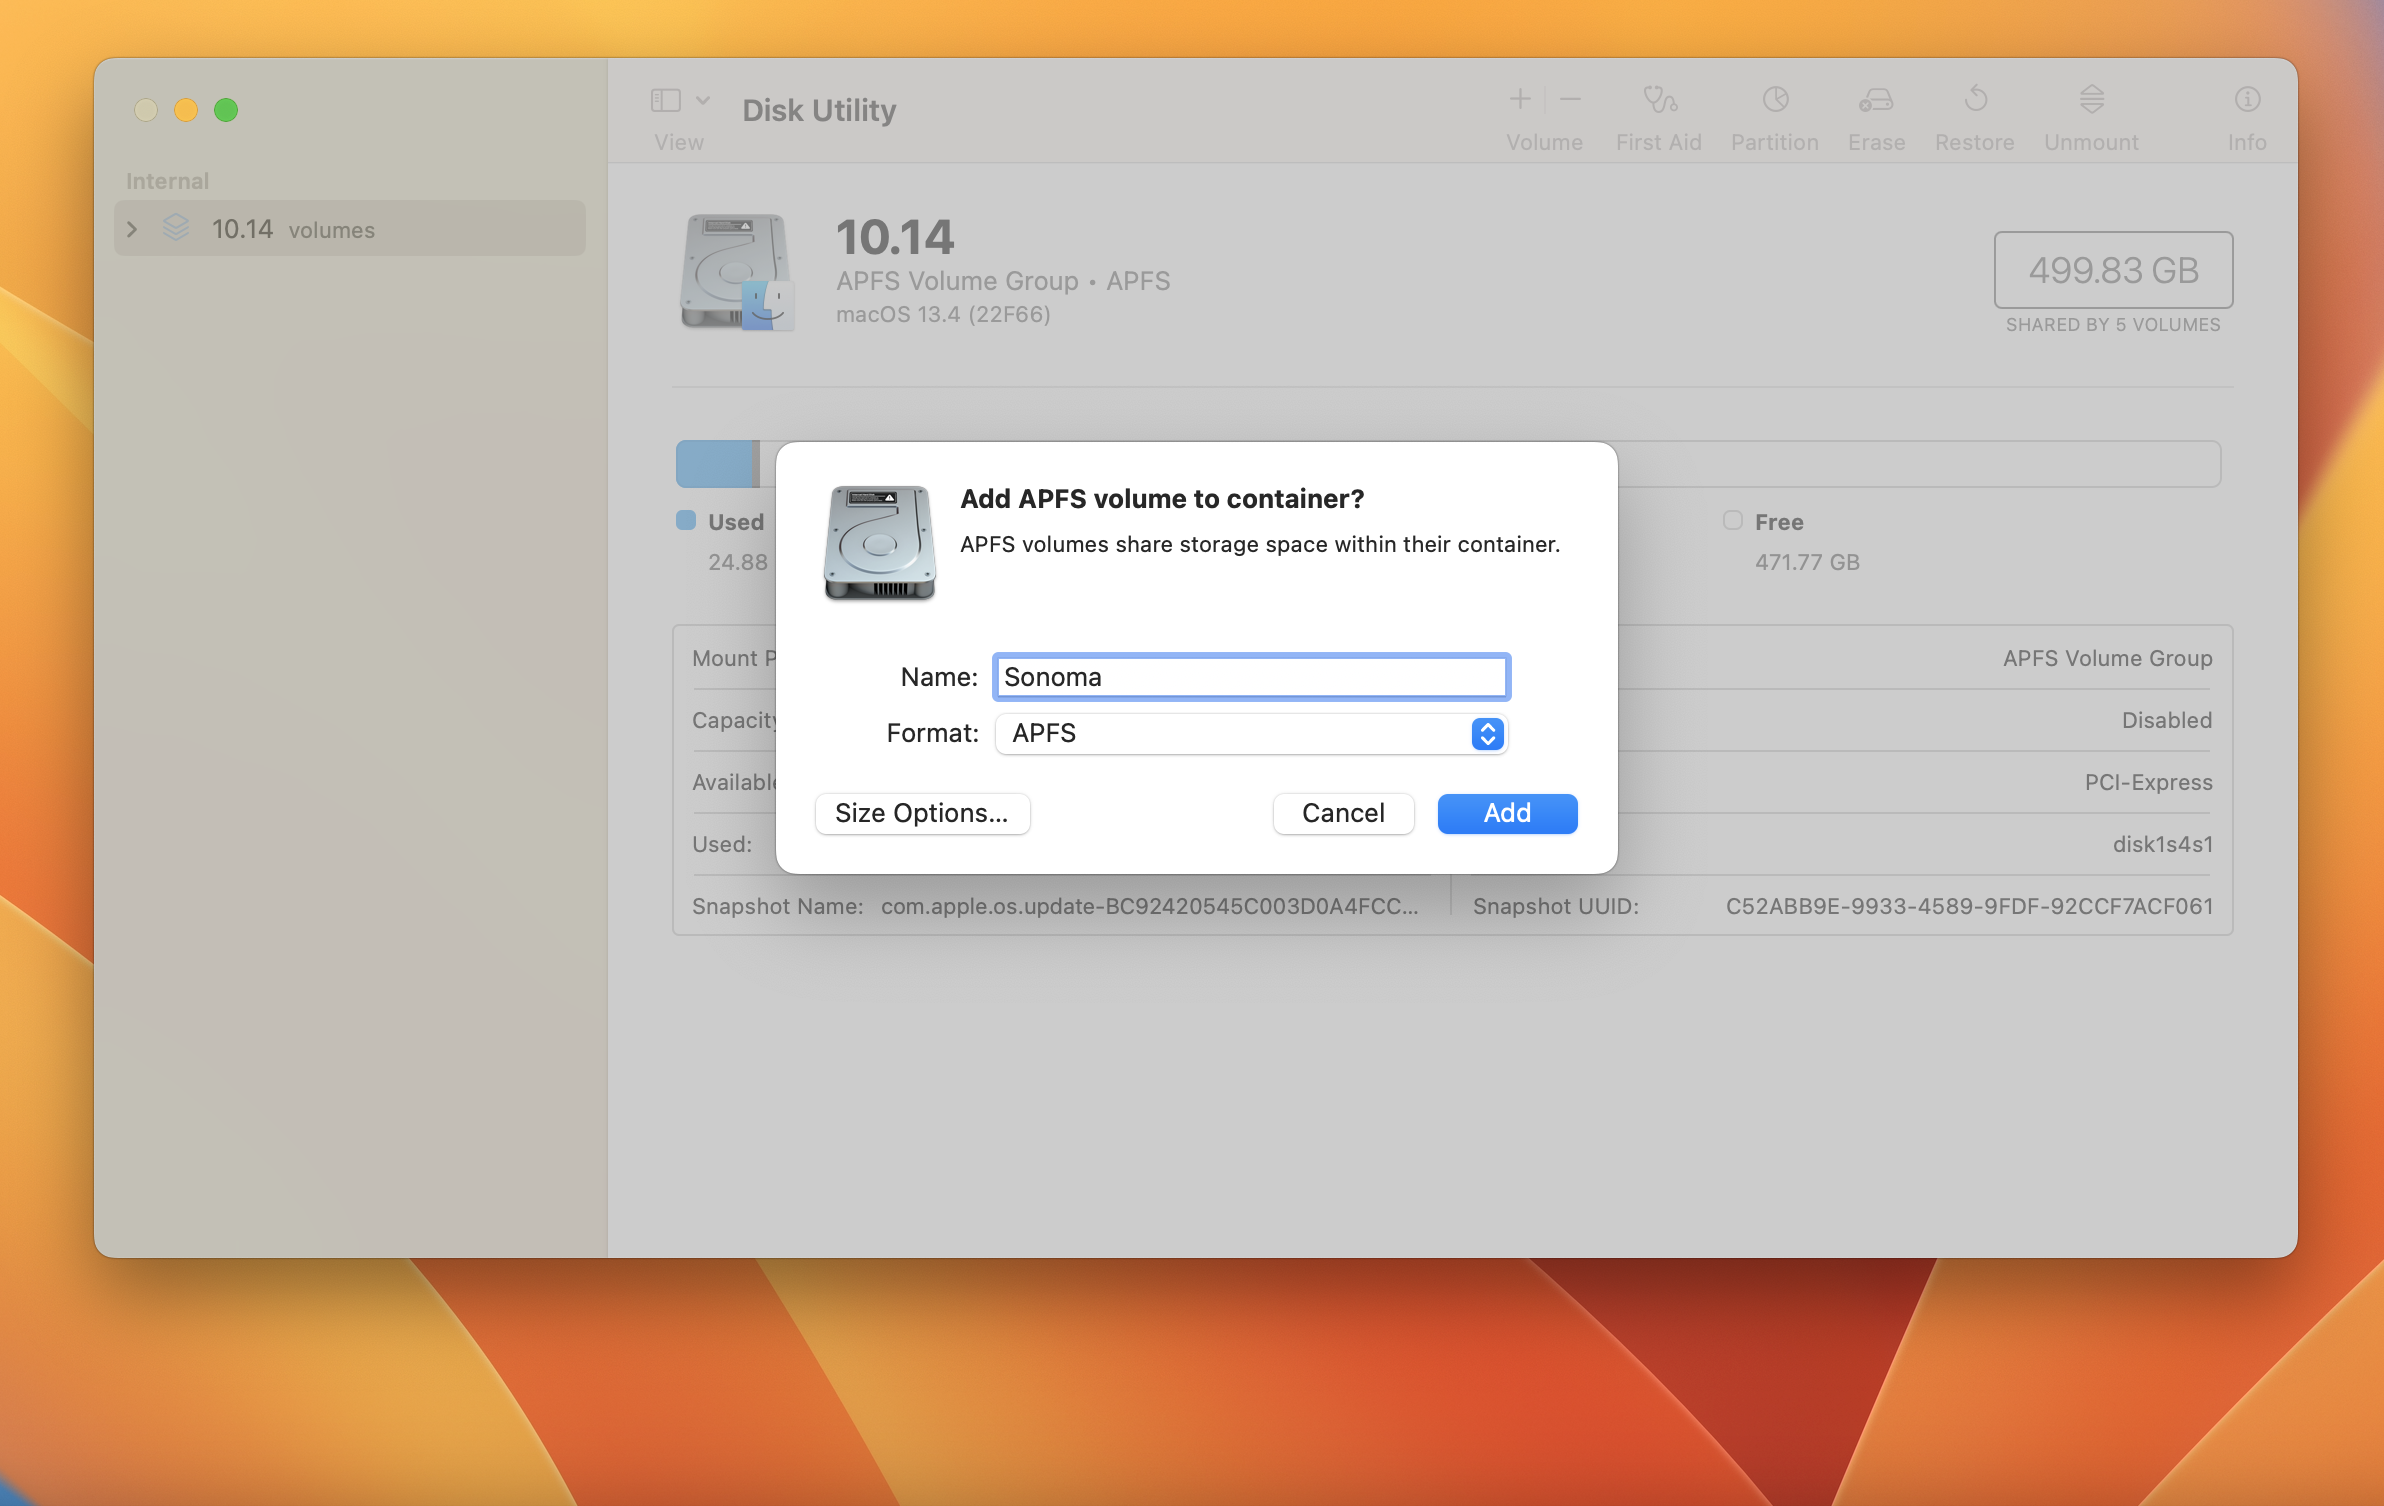Image resolution: width=2384 pixels, height=1506 pixels.
Task: Toggle the sidebar view icon
Action: (664, 100)
